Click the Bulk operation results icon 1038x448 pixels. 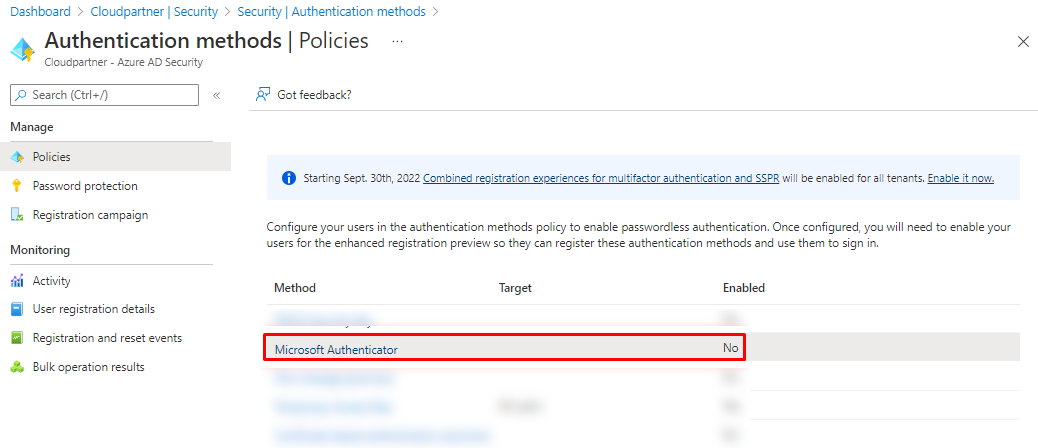tap(17, 367)
